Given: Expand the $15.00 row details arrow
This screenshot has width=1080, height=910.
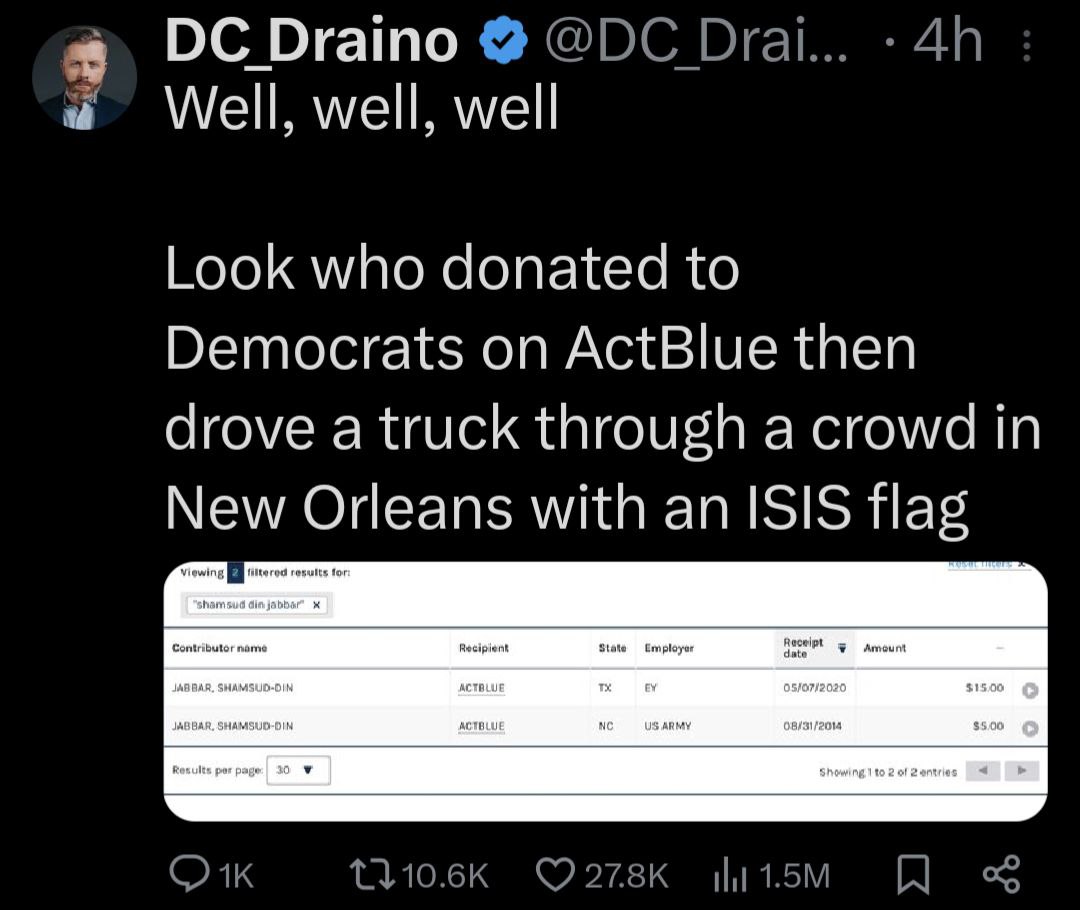Looking at the screenshot, I should [1029, 689].
